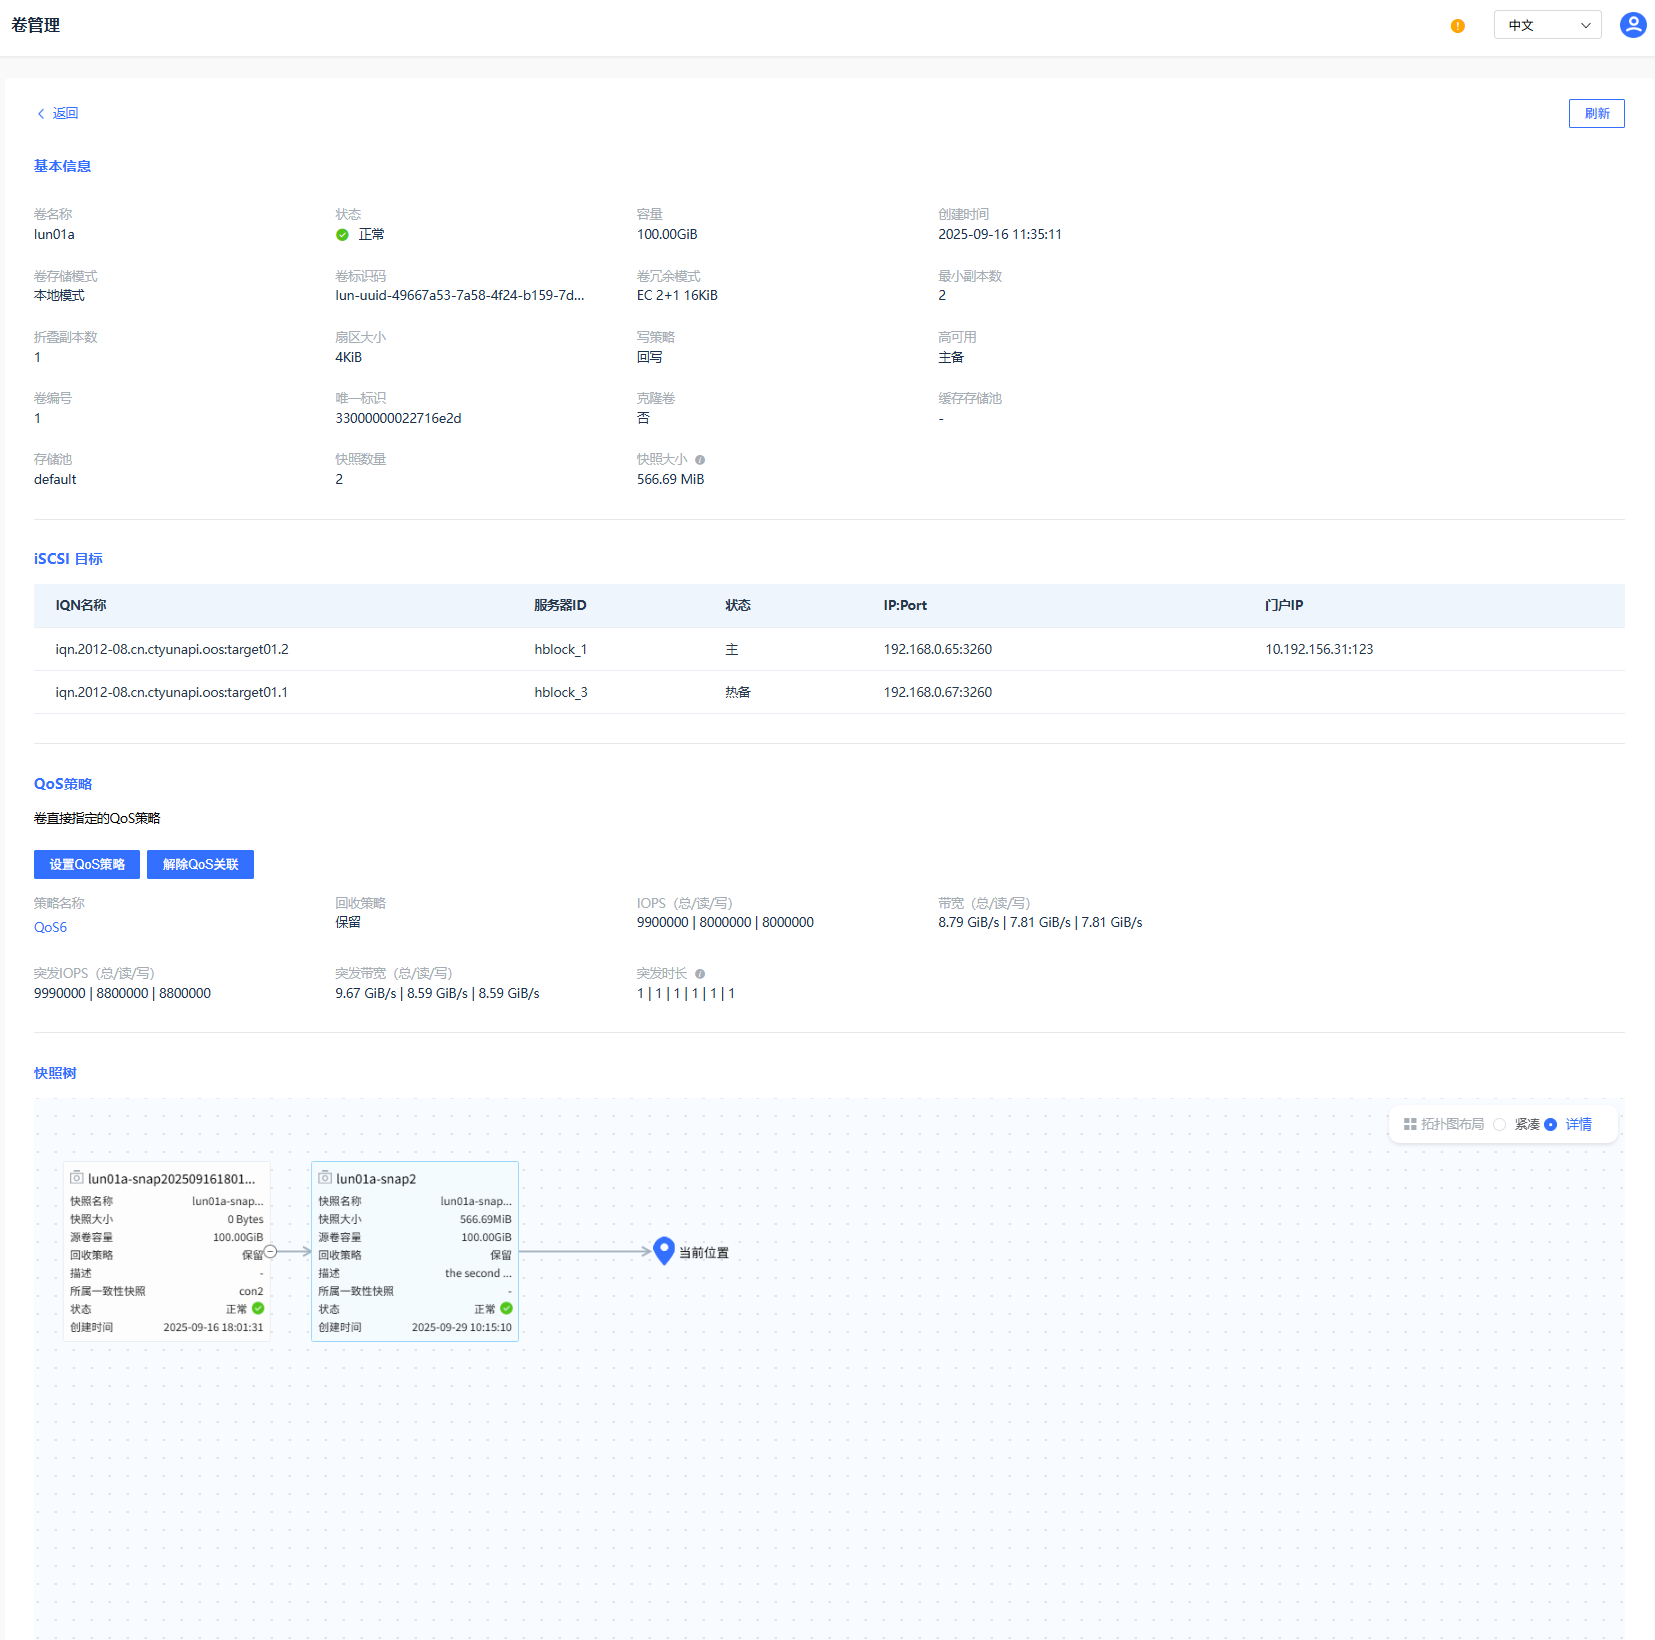Click camera icon on lun01a-snap202509161801 node
The height and width of the screenshot is (1640, 1655).
click(77, 1178)
